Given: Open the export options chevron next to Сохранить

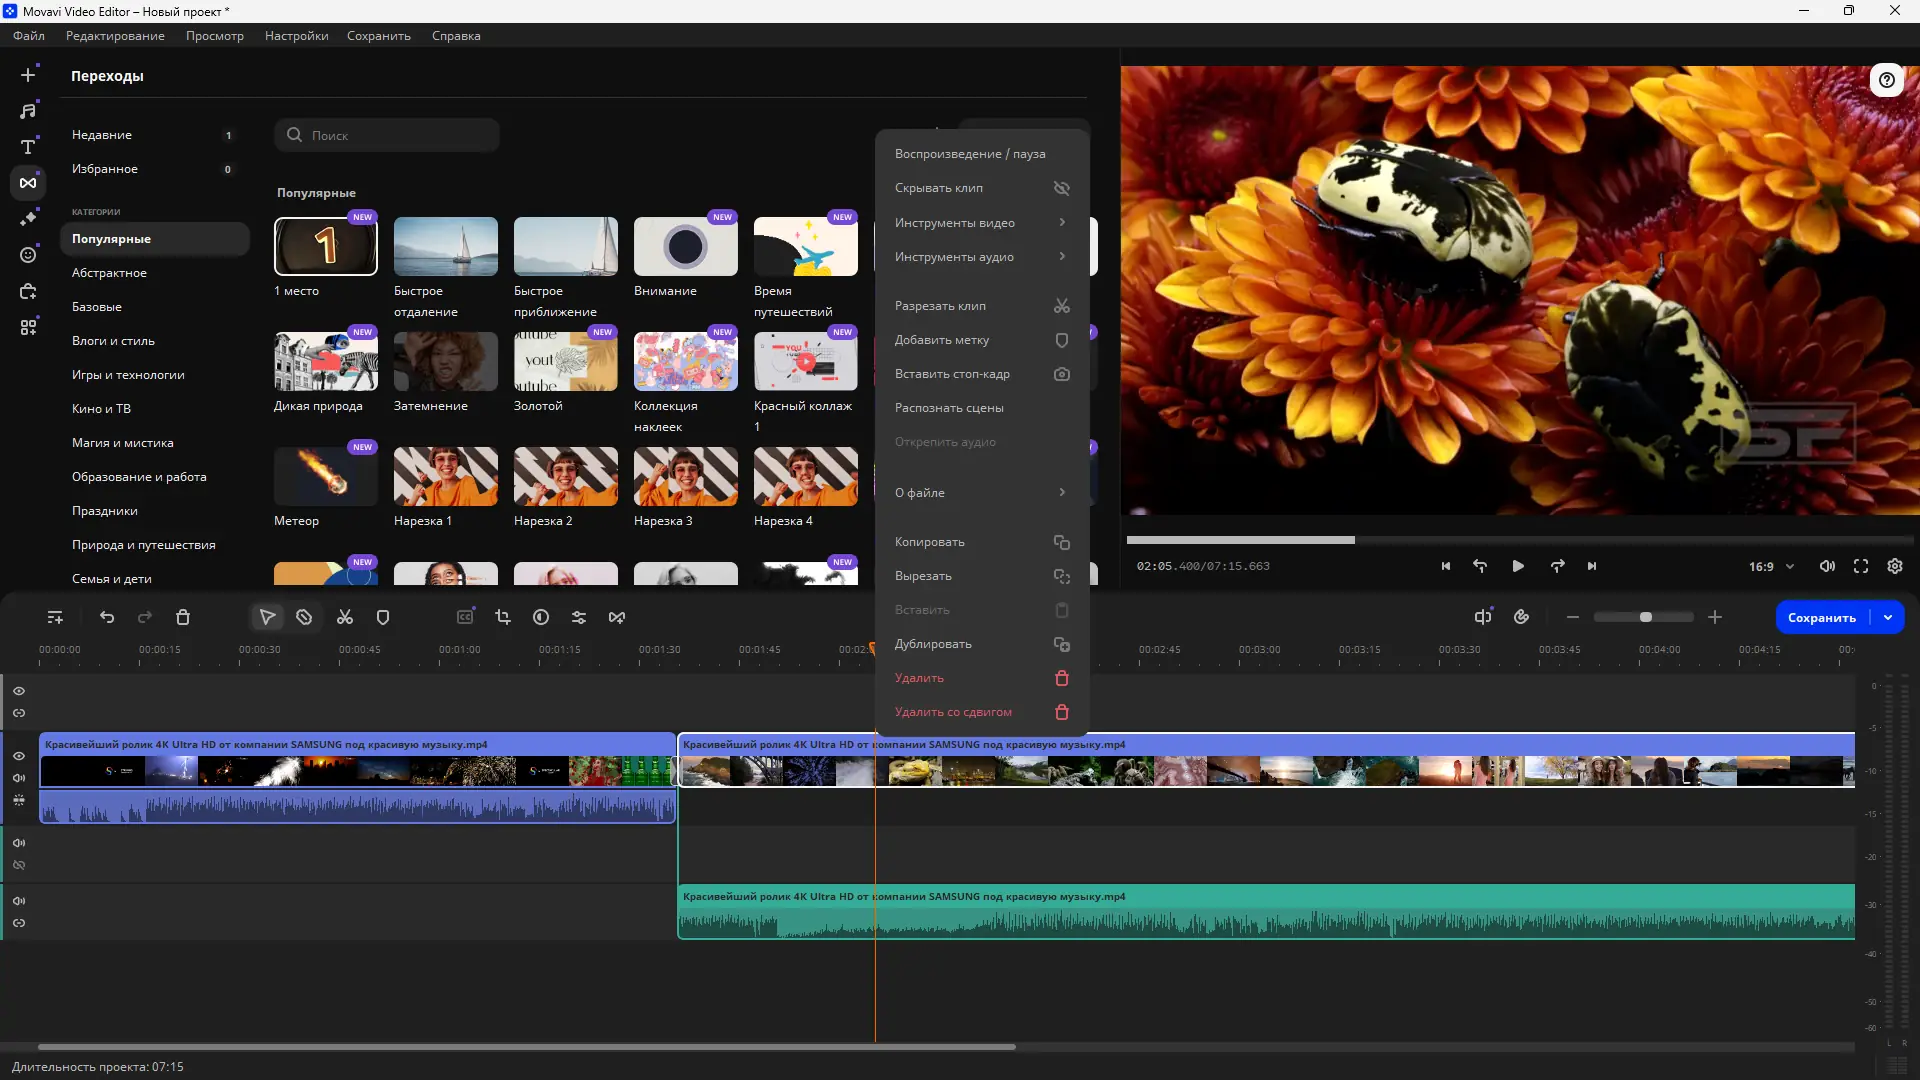Looking at the screenshot, I should pyautogui.click(x=1889, y=617).
